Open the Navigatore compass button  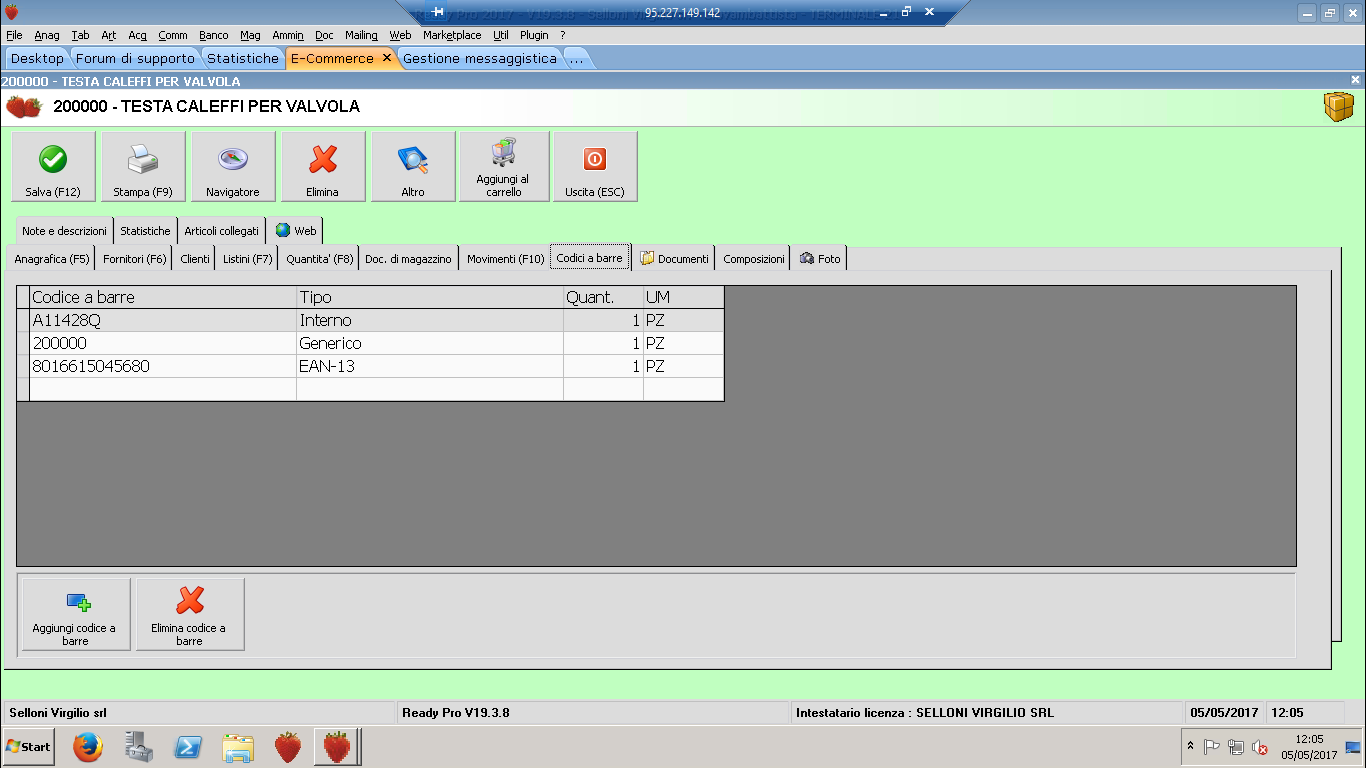(233, 167)
